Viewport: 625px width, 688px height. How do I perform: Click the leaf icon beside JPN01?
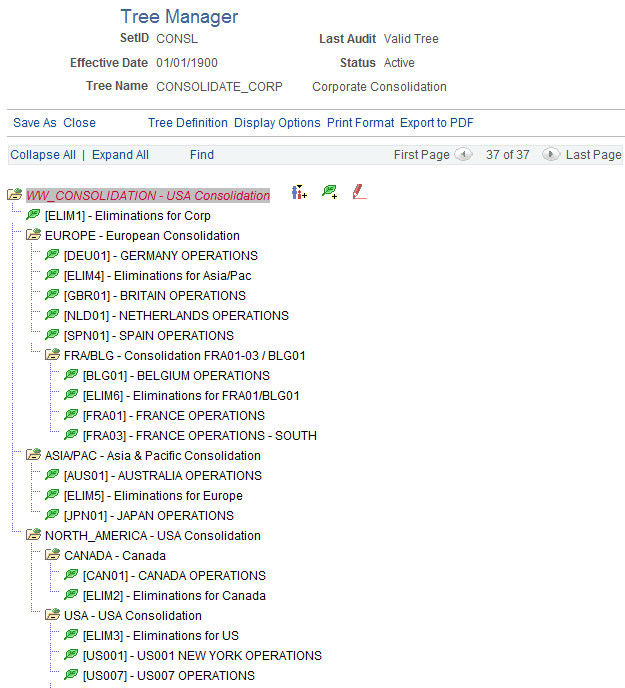52,514
